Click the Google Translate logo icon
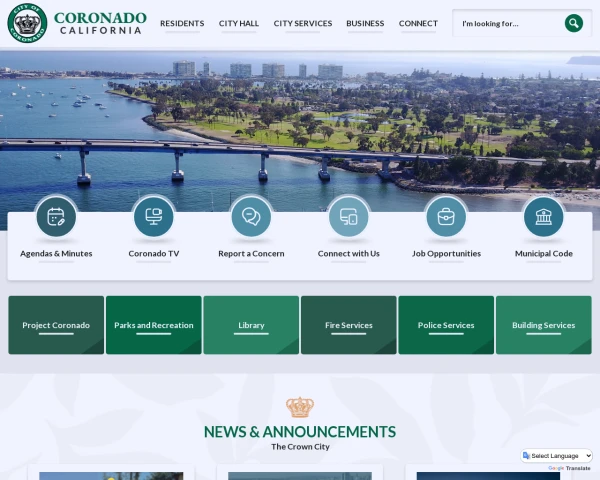 (527, 456)
